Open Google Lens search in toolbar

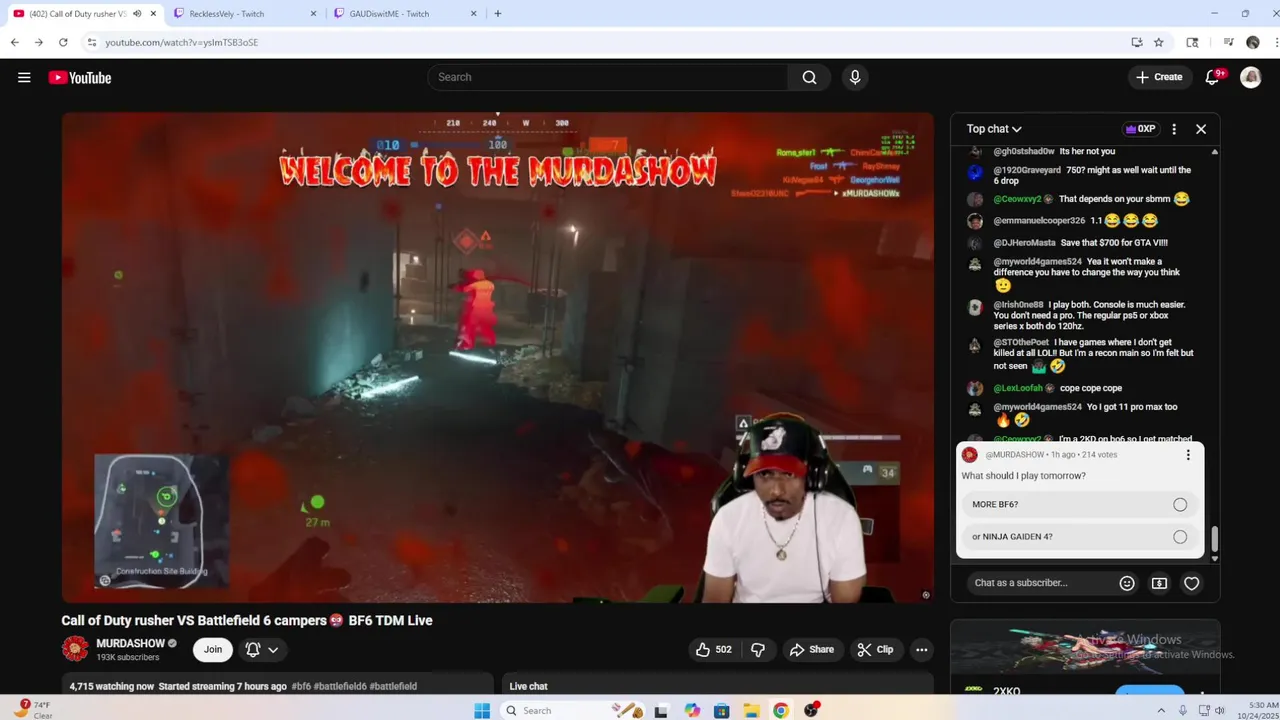click(1192, 42)
